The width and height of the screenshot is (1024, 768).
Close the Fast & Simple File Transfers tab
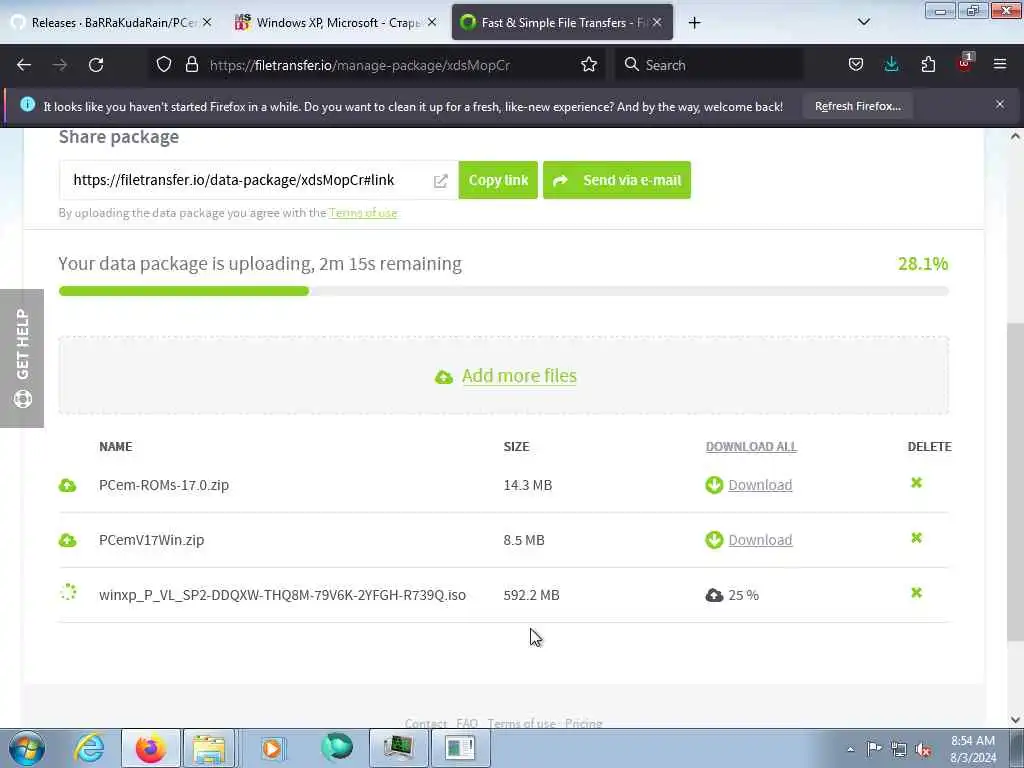pyautogui.click(x=657, y=22)
